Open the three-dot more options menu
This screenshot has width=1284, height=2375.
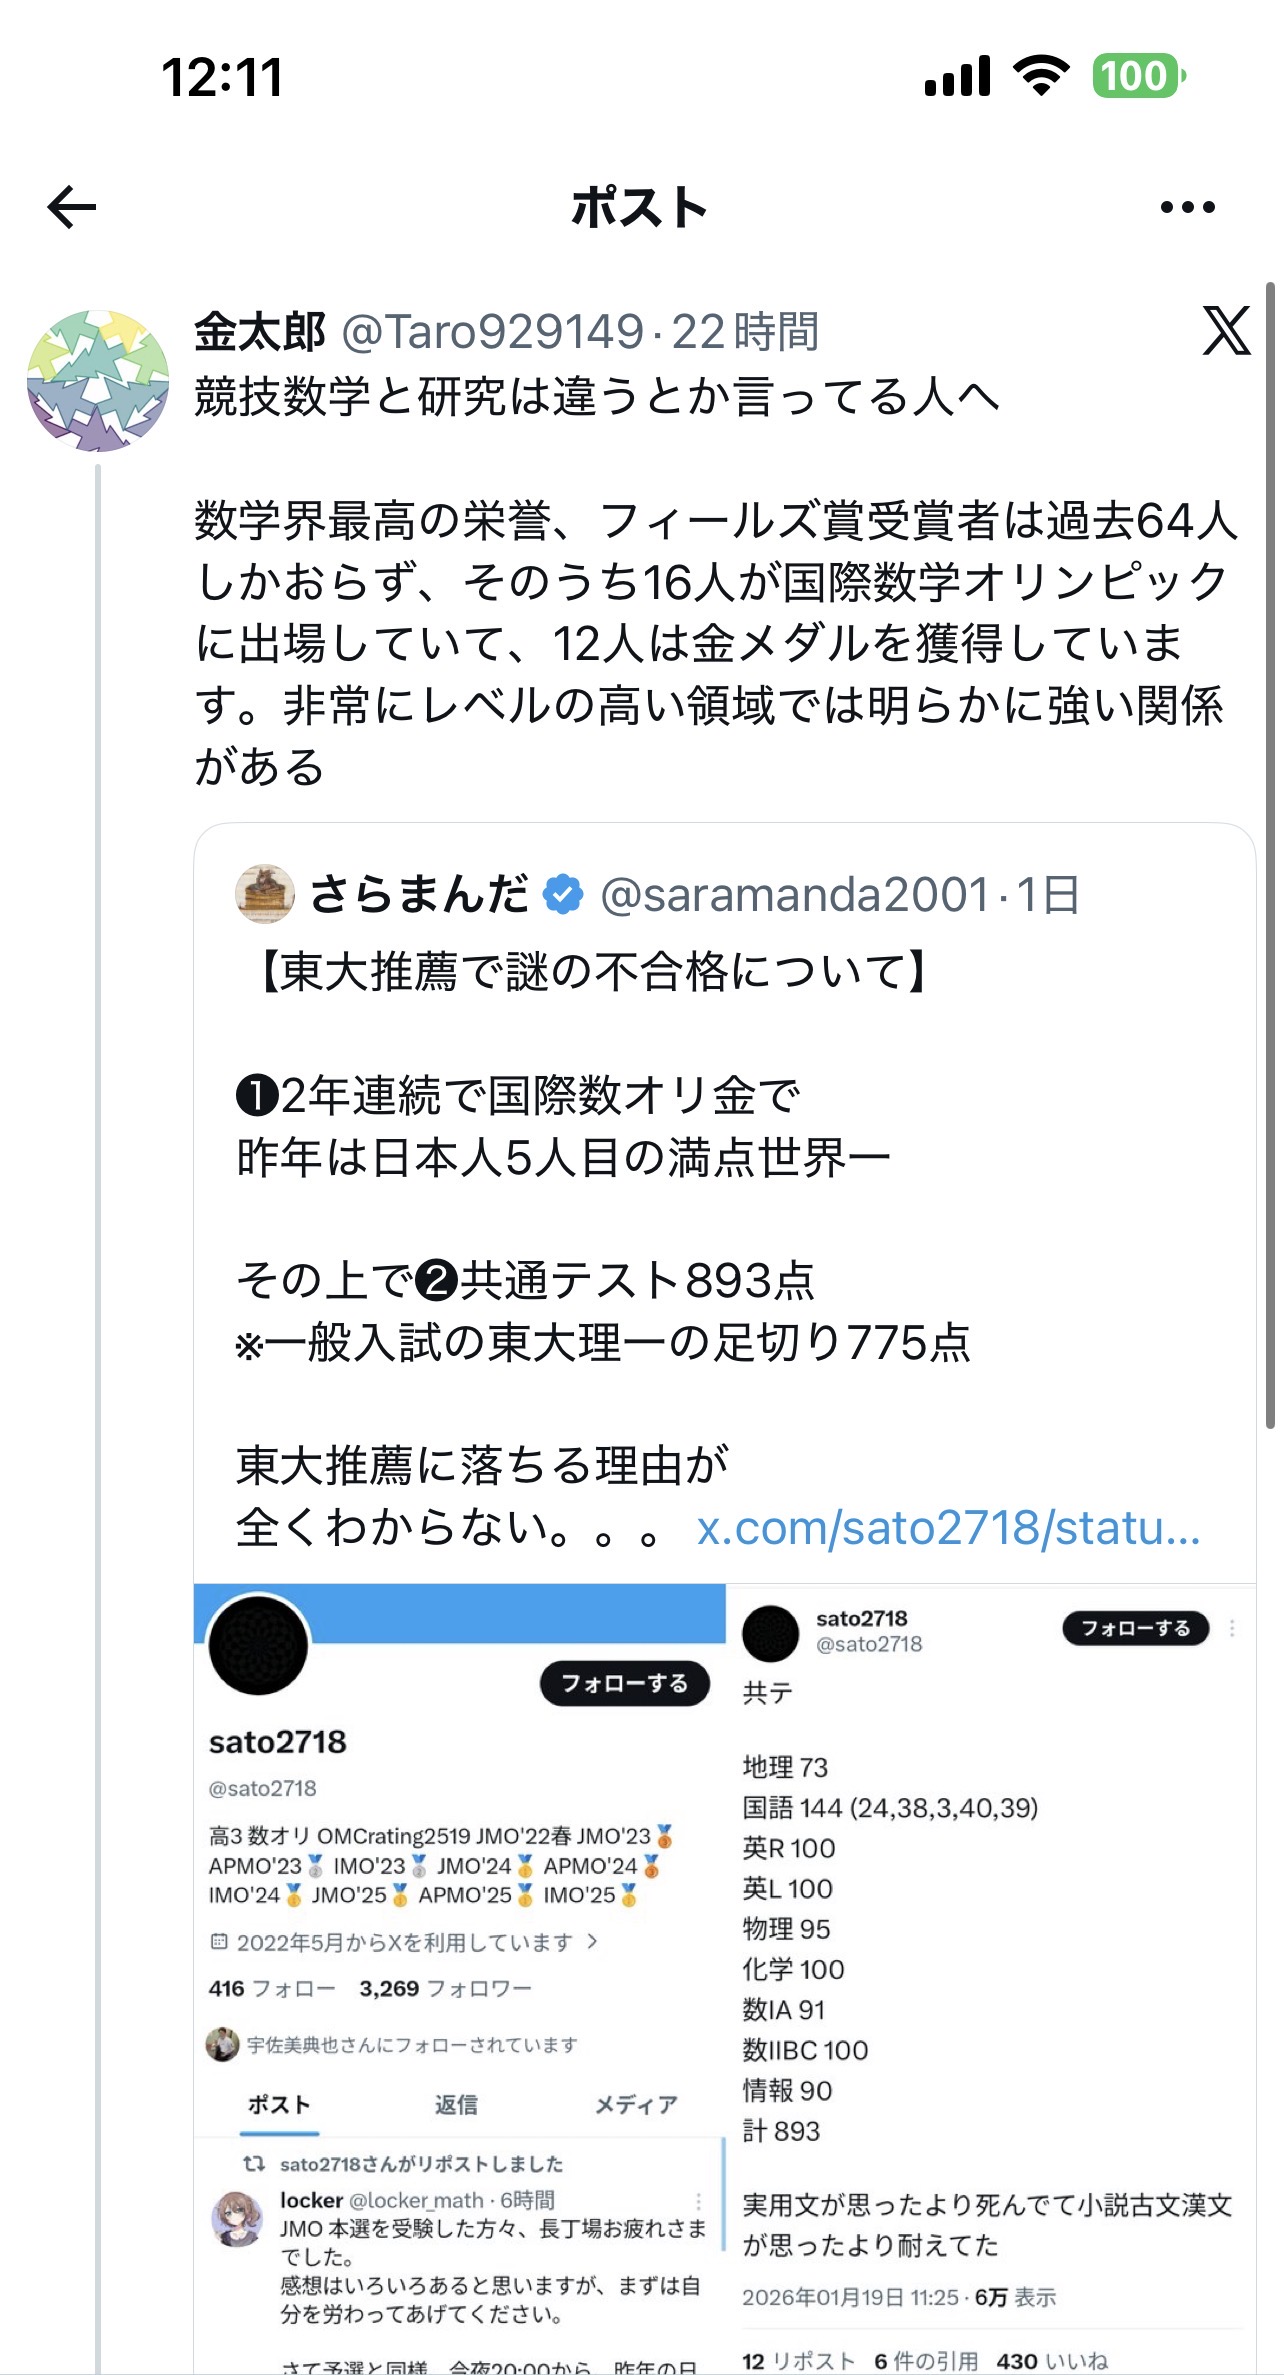pos(1187,207)
